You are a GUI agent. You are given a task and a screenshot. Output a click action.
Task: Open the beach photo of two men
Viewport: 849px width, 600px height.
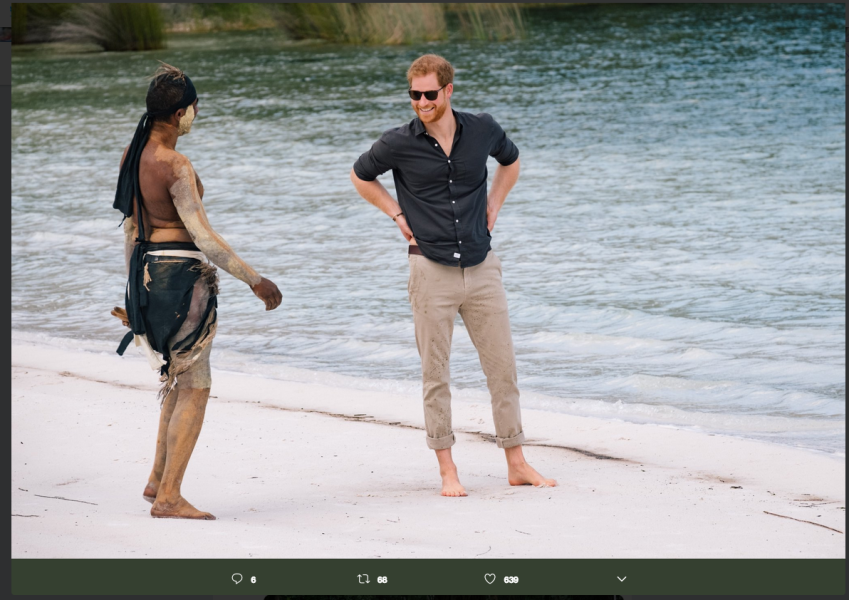tap(428, 281)
